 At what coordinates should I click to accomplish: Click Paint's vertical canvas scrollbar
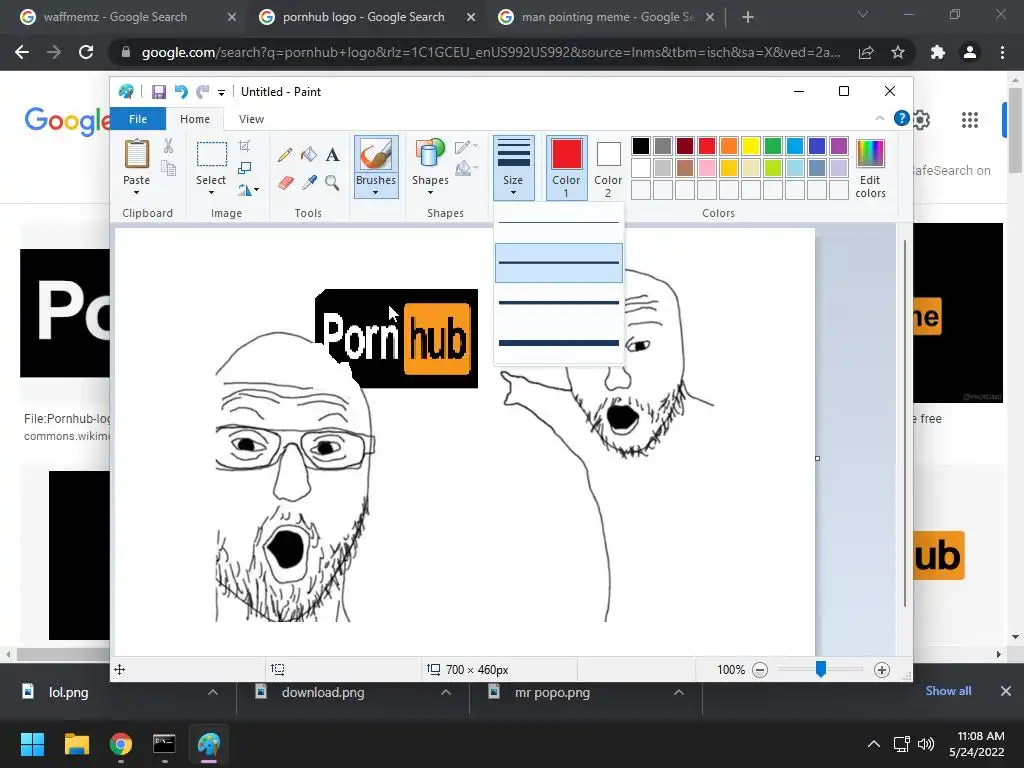tap(905, 424)
